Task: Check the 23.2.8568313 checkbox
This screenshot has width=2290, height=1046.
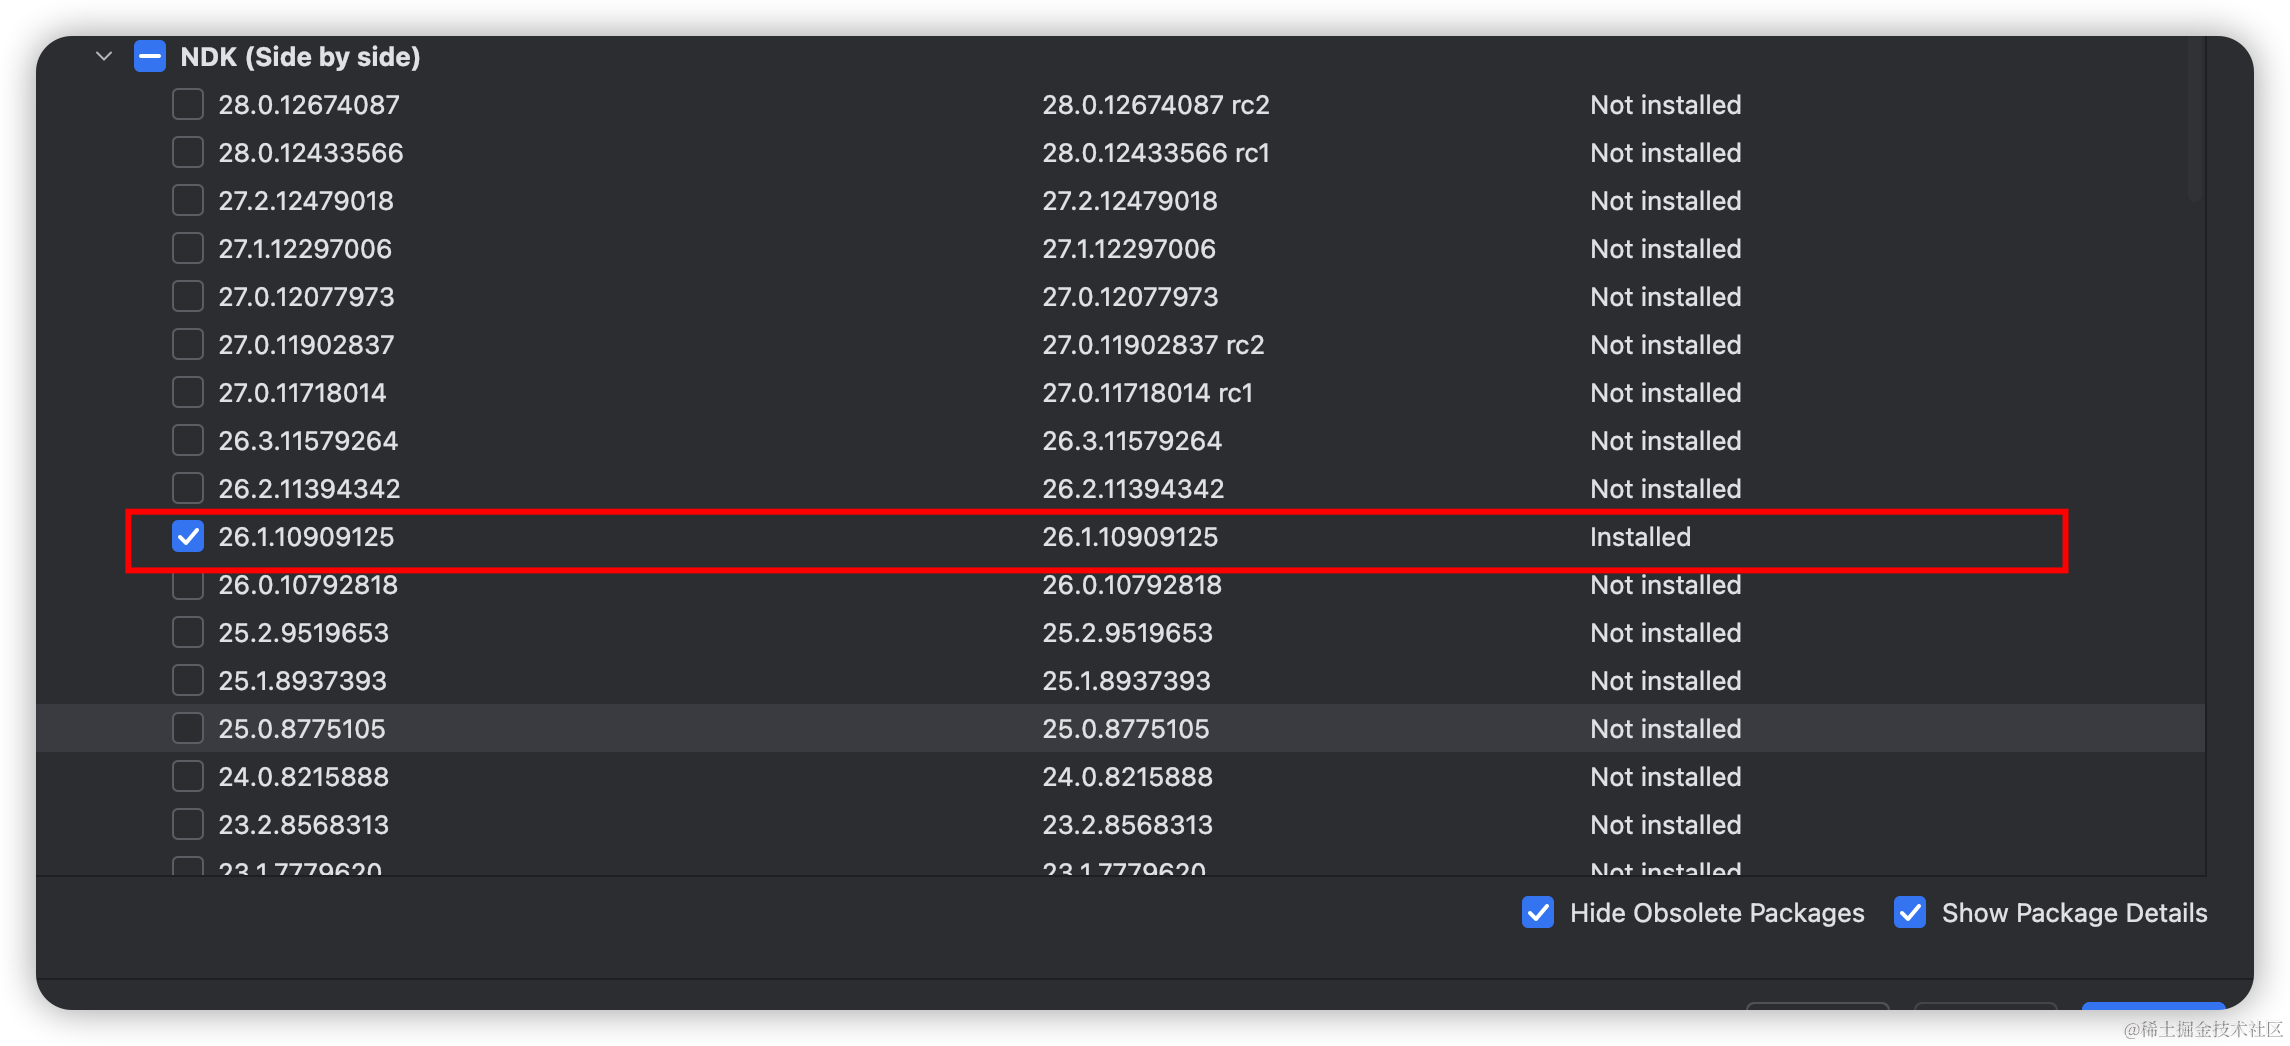Action: pos(188,824)
